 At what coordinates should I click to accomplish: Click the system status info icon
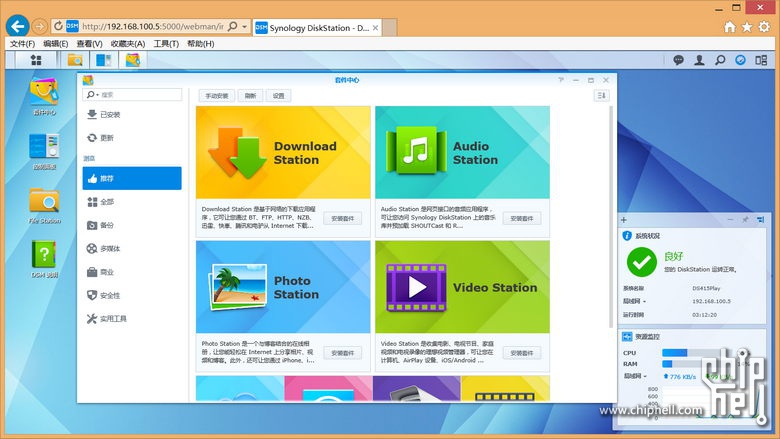click(x=627, y=236)
